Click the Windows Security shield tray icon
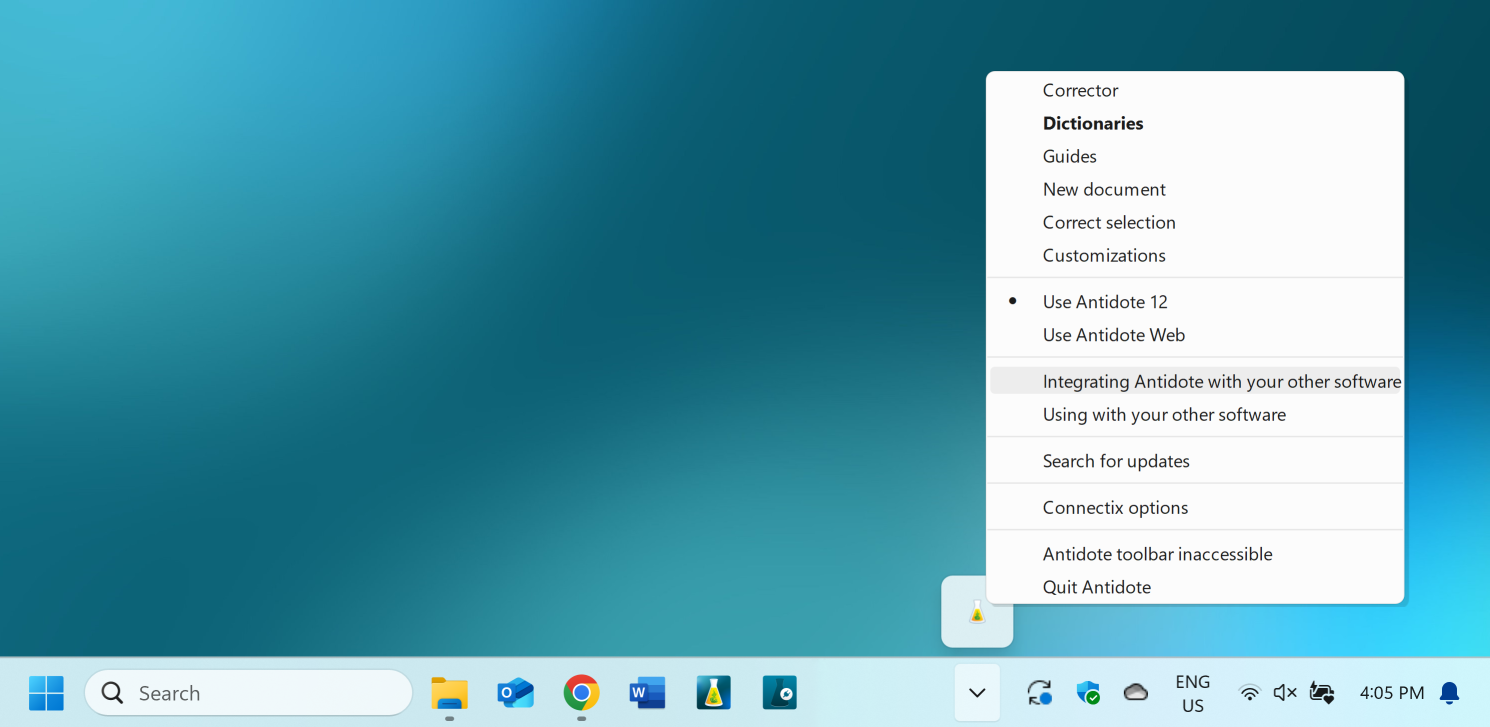This screenshot has height=727, width=1490. 1087,692
